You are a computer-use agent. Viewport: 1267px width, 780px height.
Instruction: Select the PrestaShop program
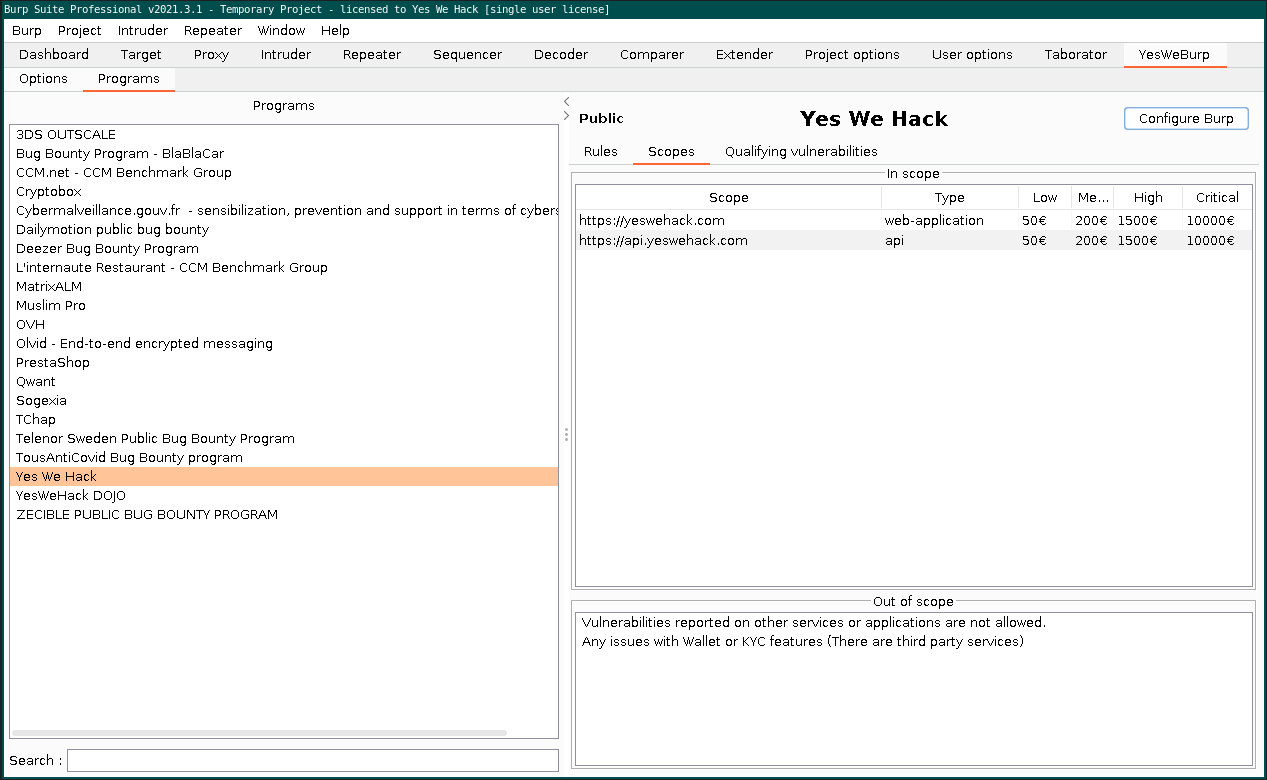[x=284, y=363]
